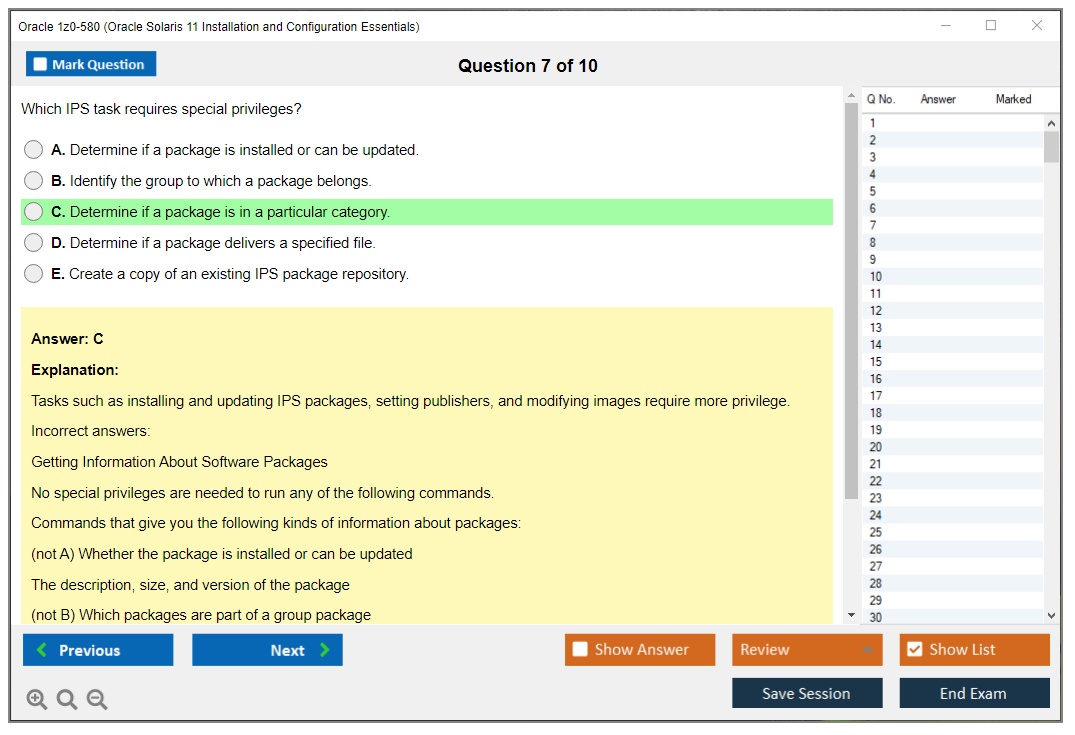The image size is (1075, 735).
Task: Advance with the Next button
Action: point(267,650)
